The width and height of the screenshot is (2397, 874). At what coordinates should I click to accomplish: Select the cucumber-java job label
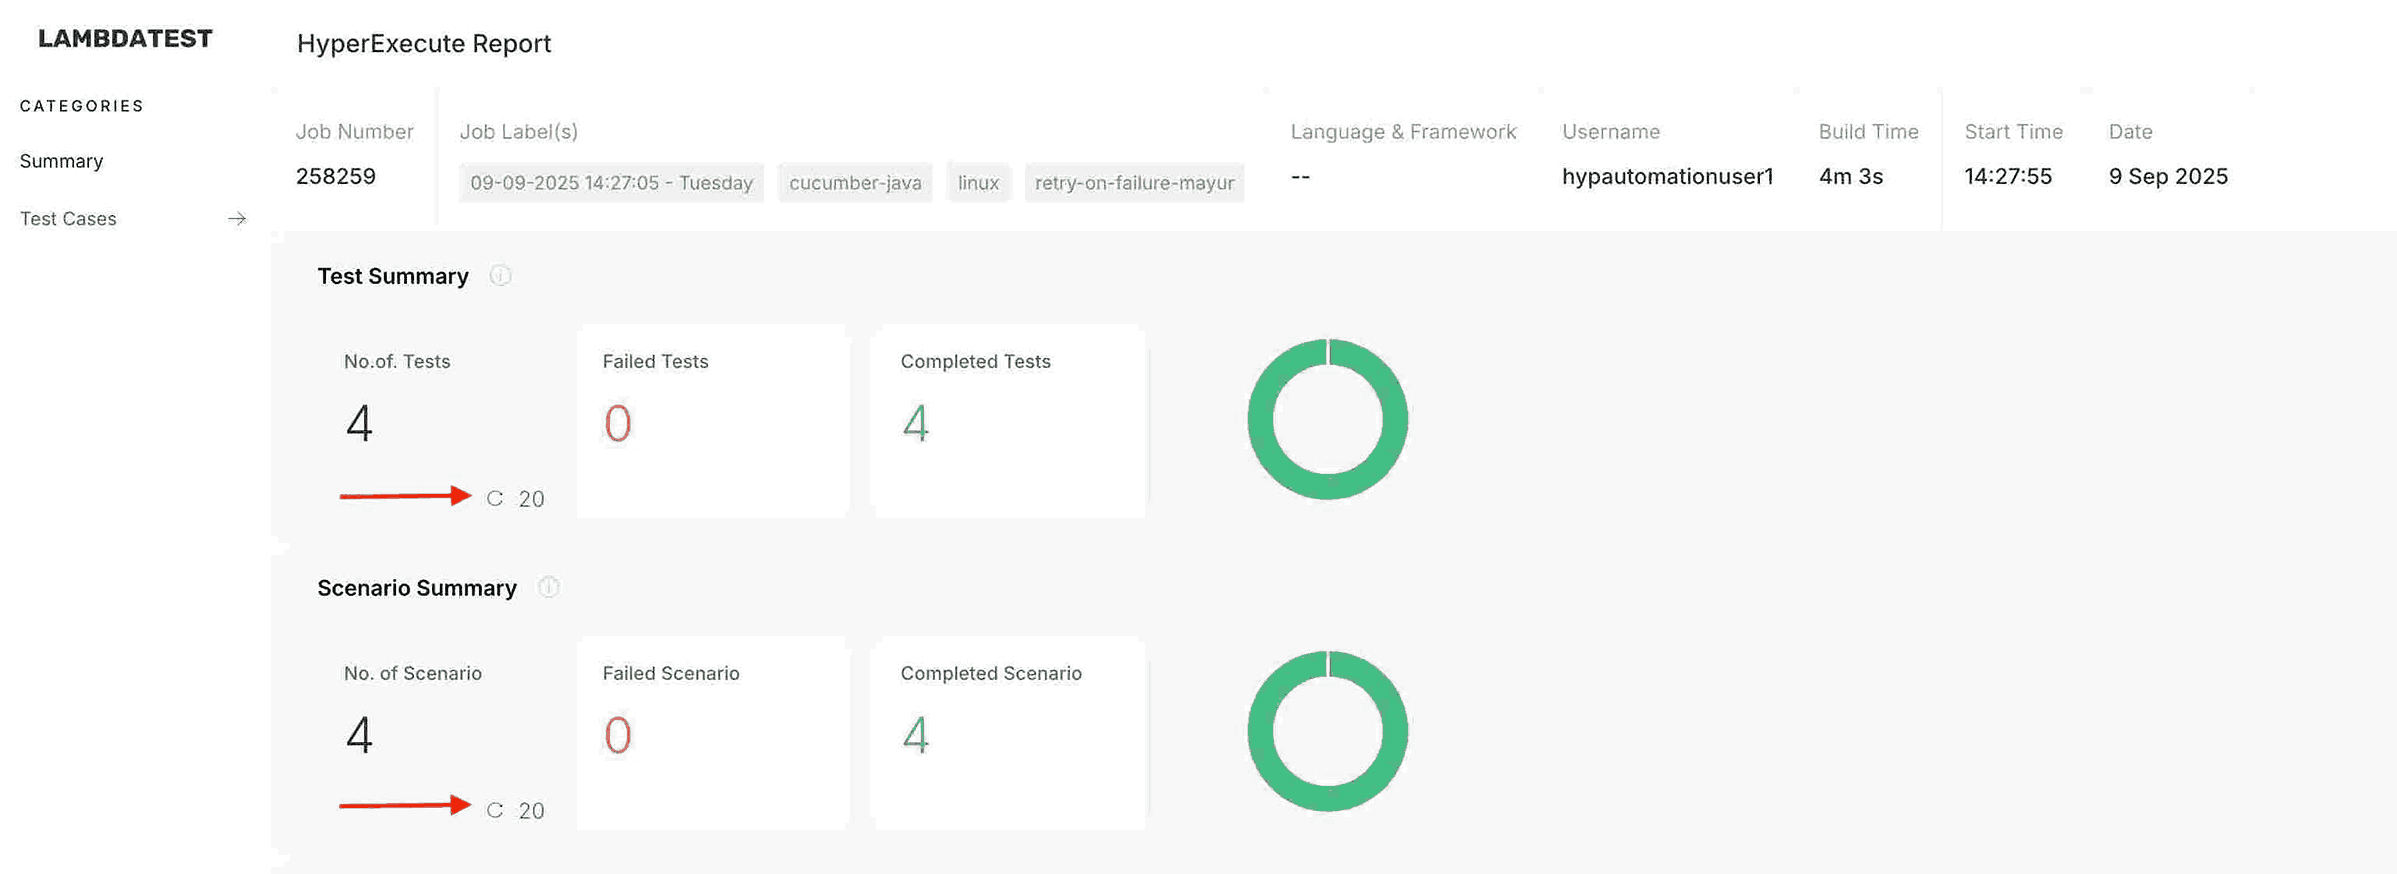pos(854,183)
